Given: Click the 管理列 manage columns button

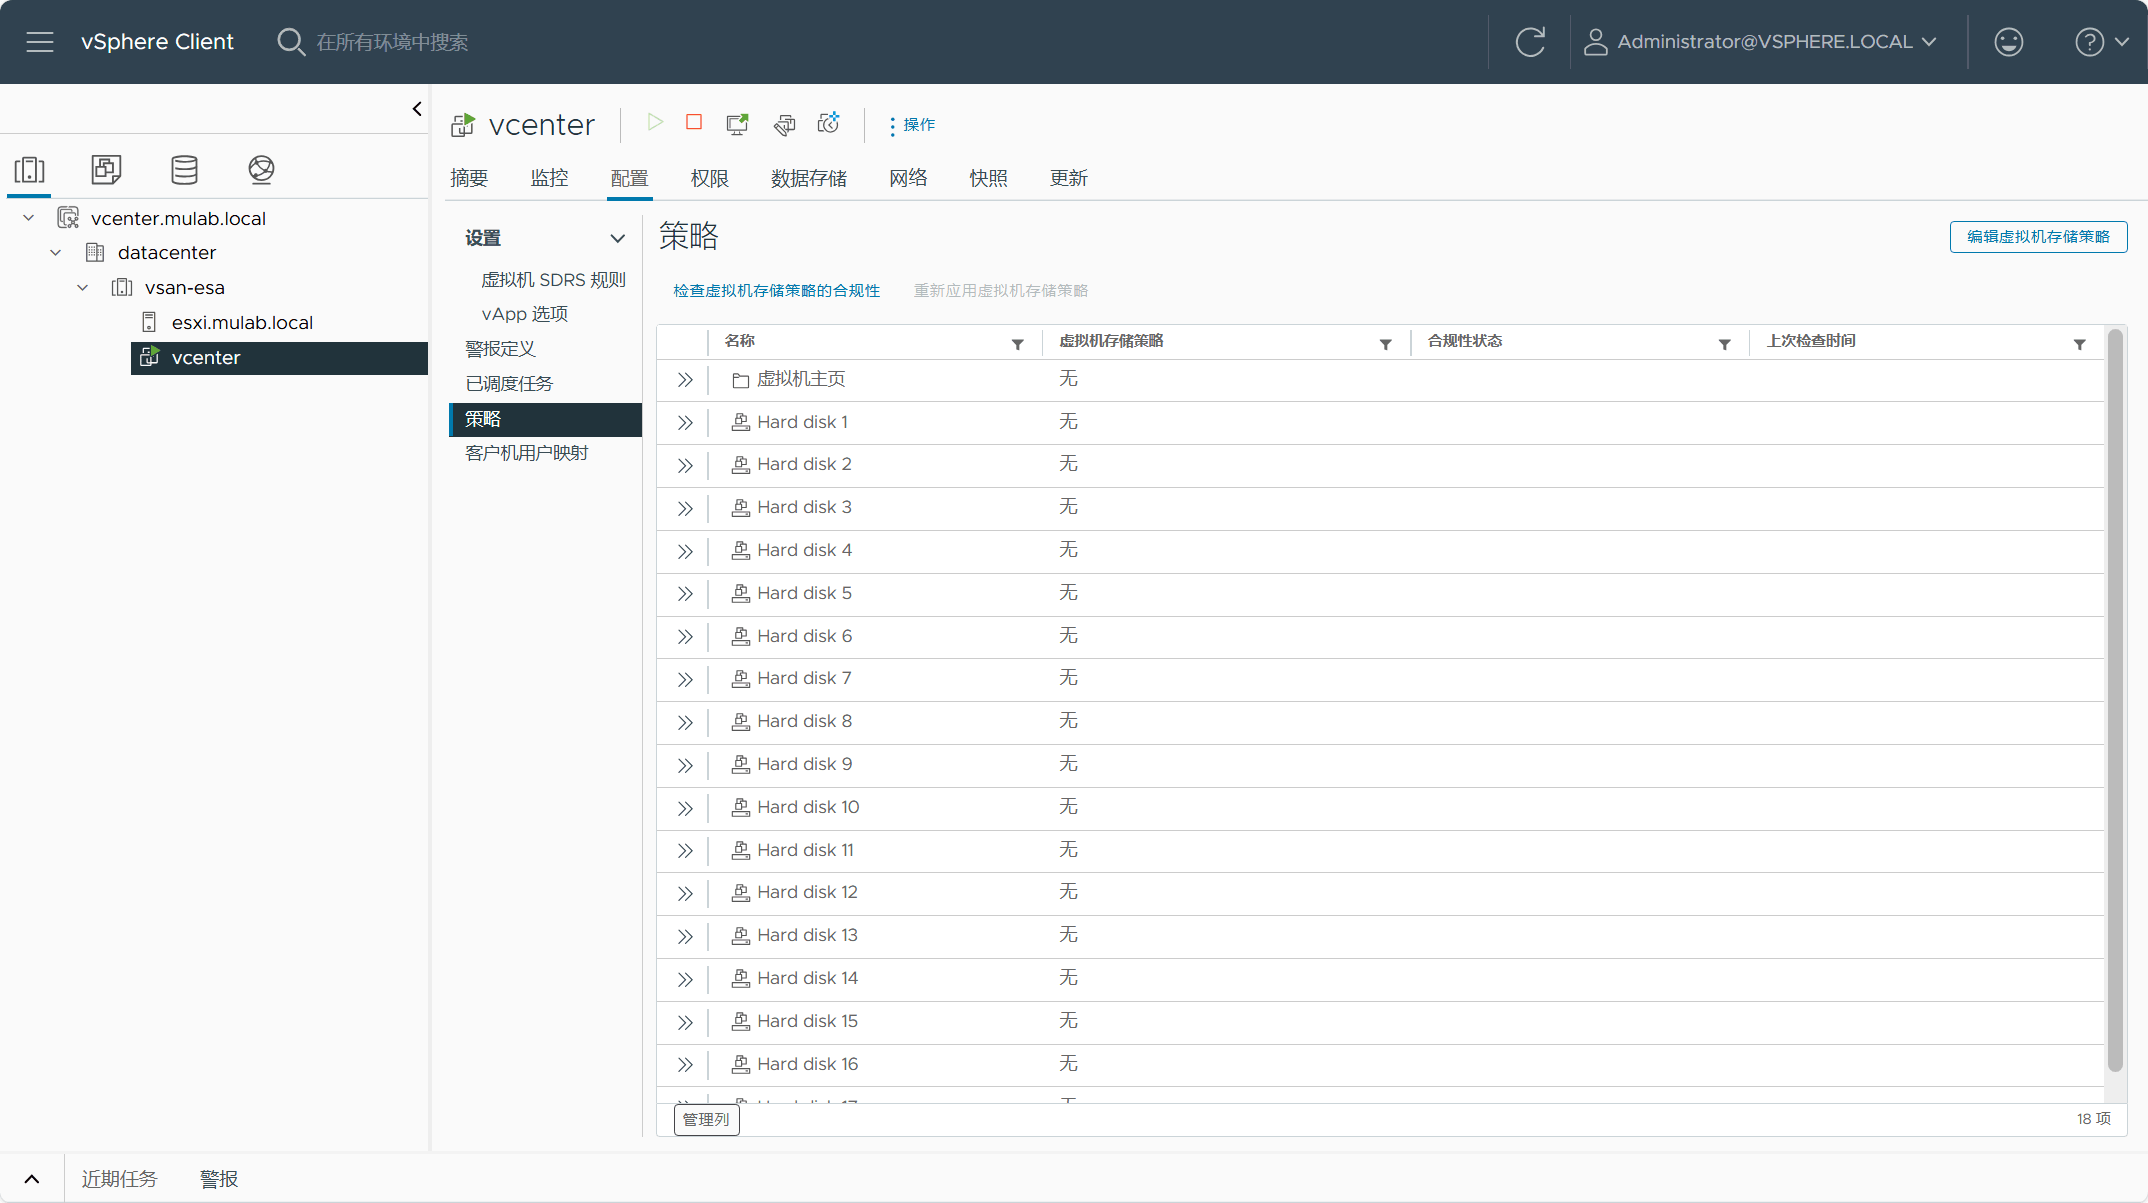Looking at the screenshot, I should (706, 1119).
